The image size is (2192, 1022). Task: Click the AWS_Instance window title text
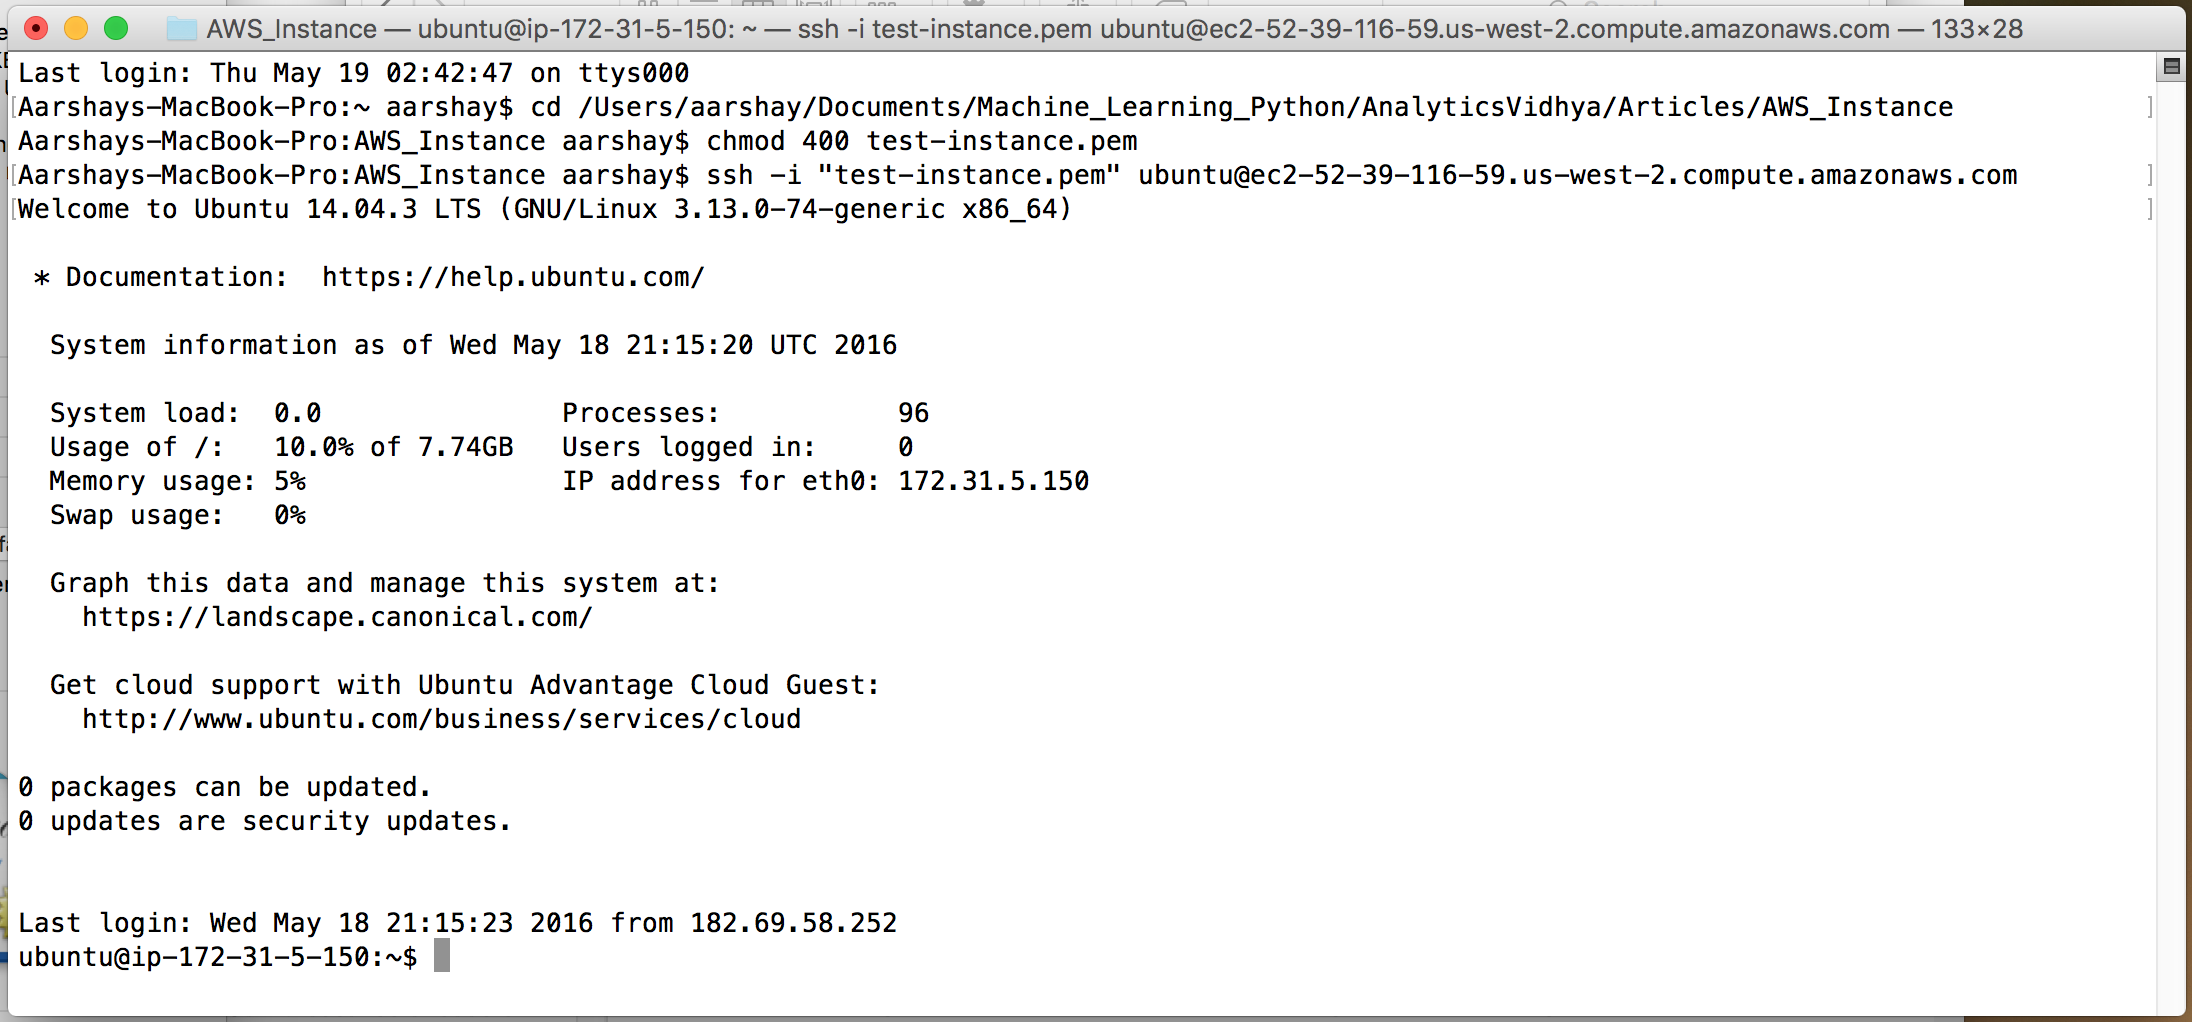pos(291,29)
